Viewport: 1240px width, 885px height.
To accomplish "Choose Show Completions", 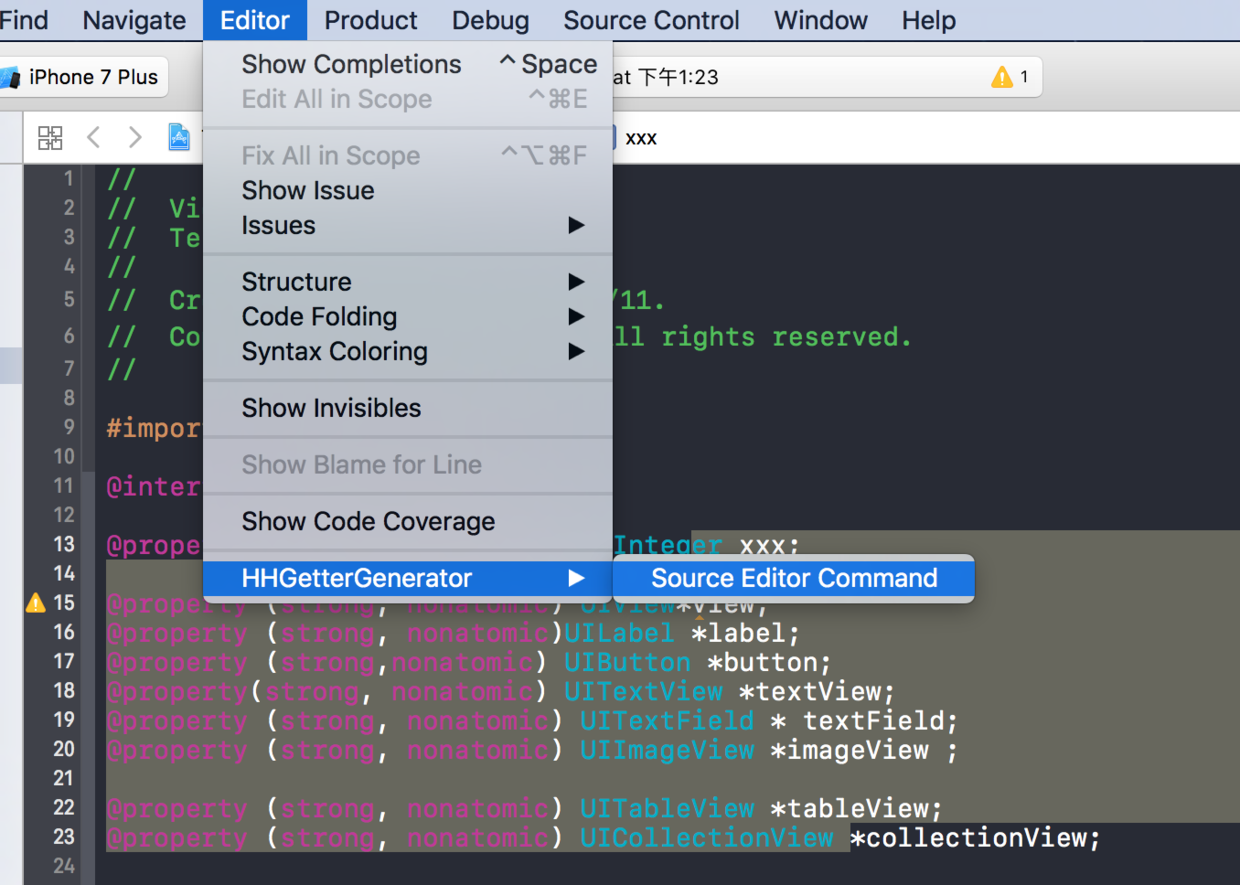I will coord(408,64).
